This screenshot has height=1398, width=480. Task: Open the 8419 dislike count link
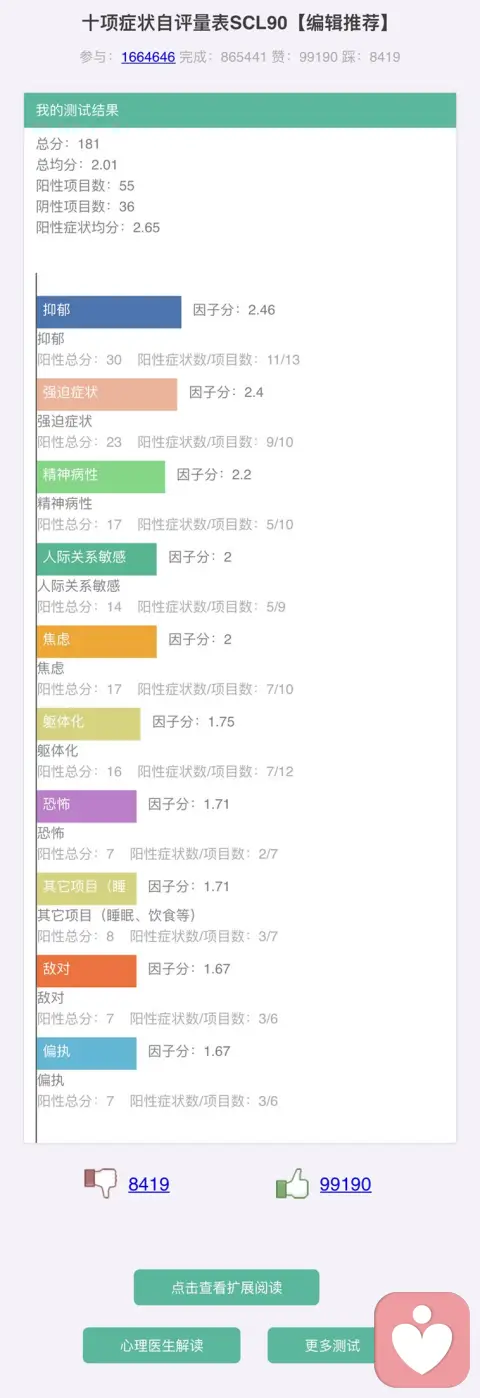[x=149, y=1185]
